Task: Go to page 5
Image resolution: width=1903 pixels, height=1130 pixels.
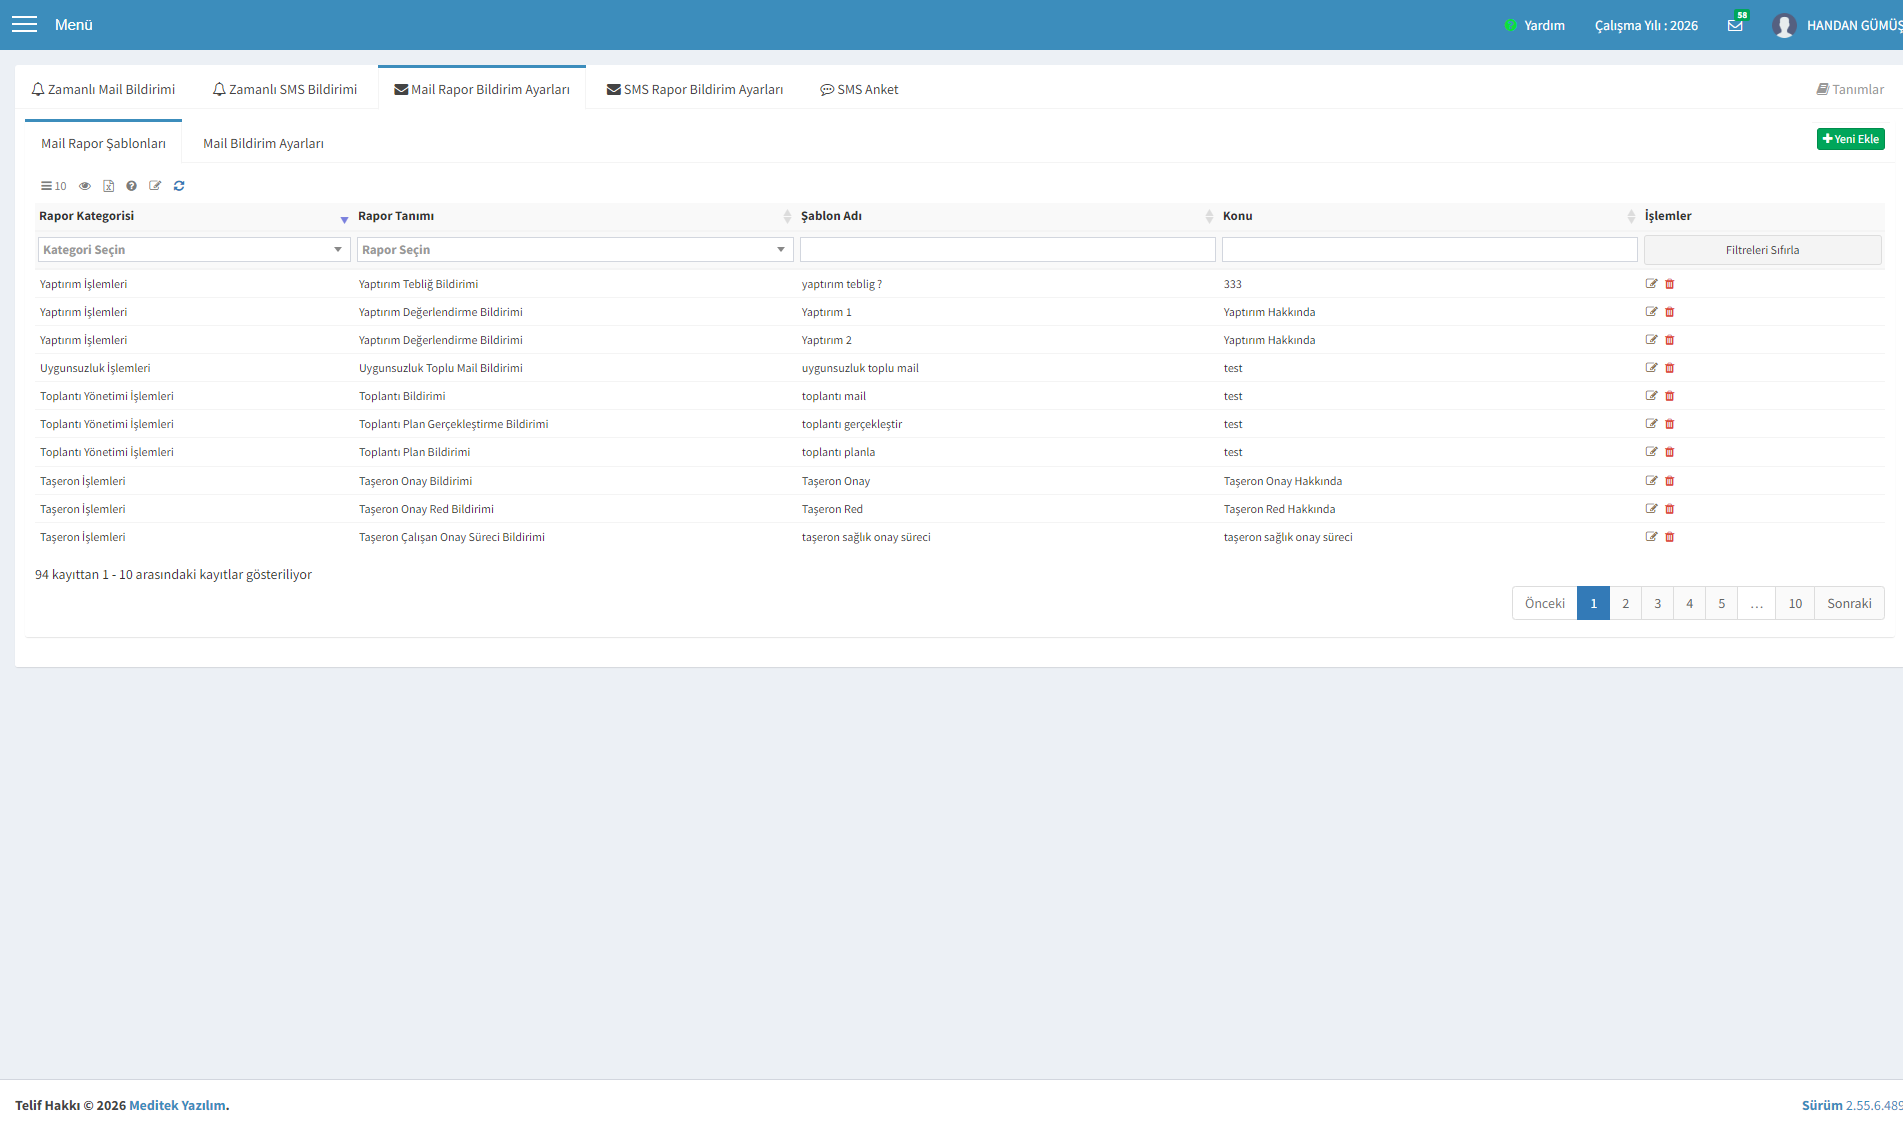Action: (x=1722, y=603)
